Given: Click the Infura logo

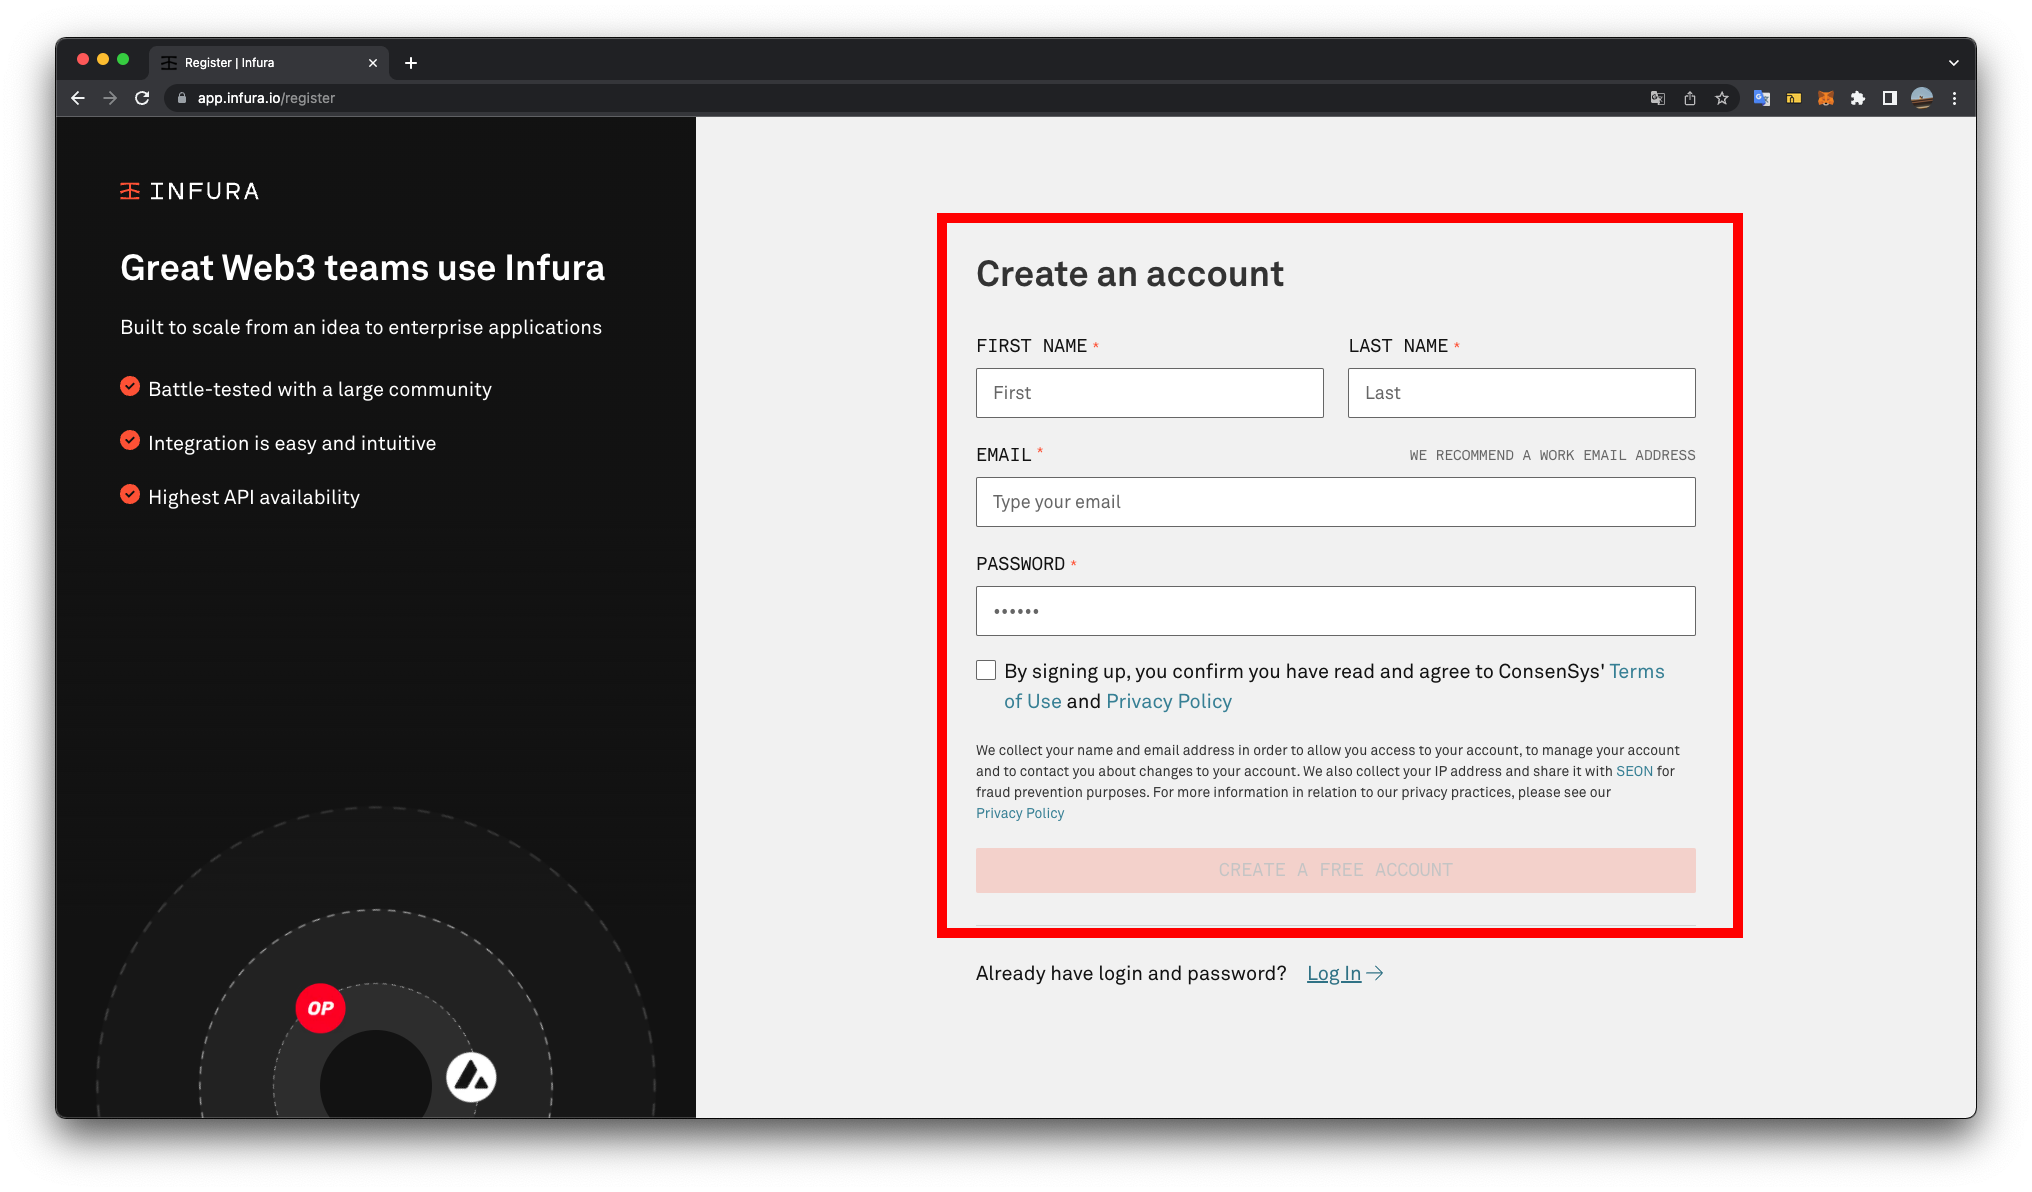Looking at the screenshot, I should (189, 191).
